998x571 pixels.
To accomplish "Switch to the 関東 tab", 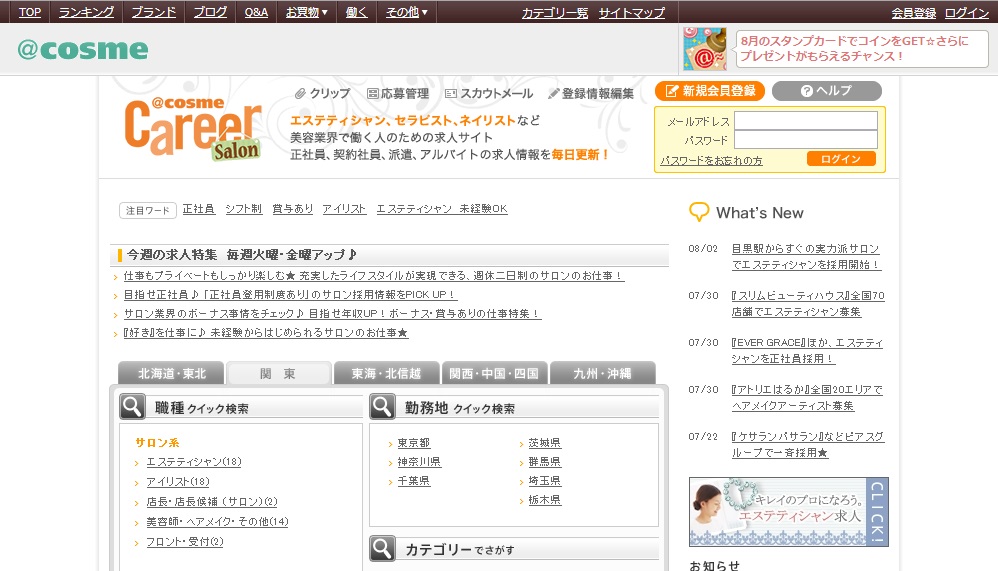I will pos(279,374).
